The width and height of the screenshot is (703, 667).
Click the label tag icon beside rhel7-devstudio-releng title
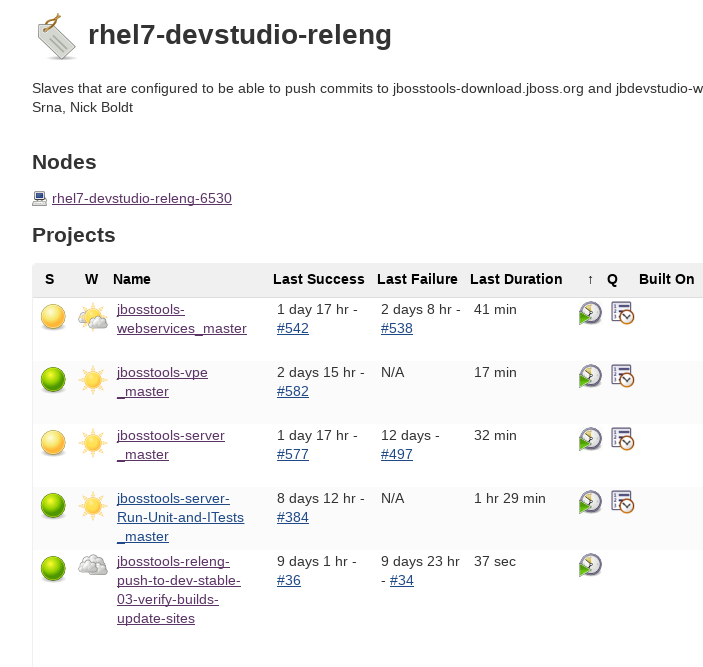point(56,37)
